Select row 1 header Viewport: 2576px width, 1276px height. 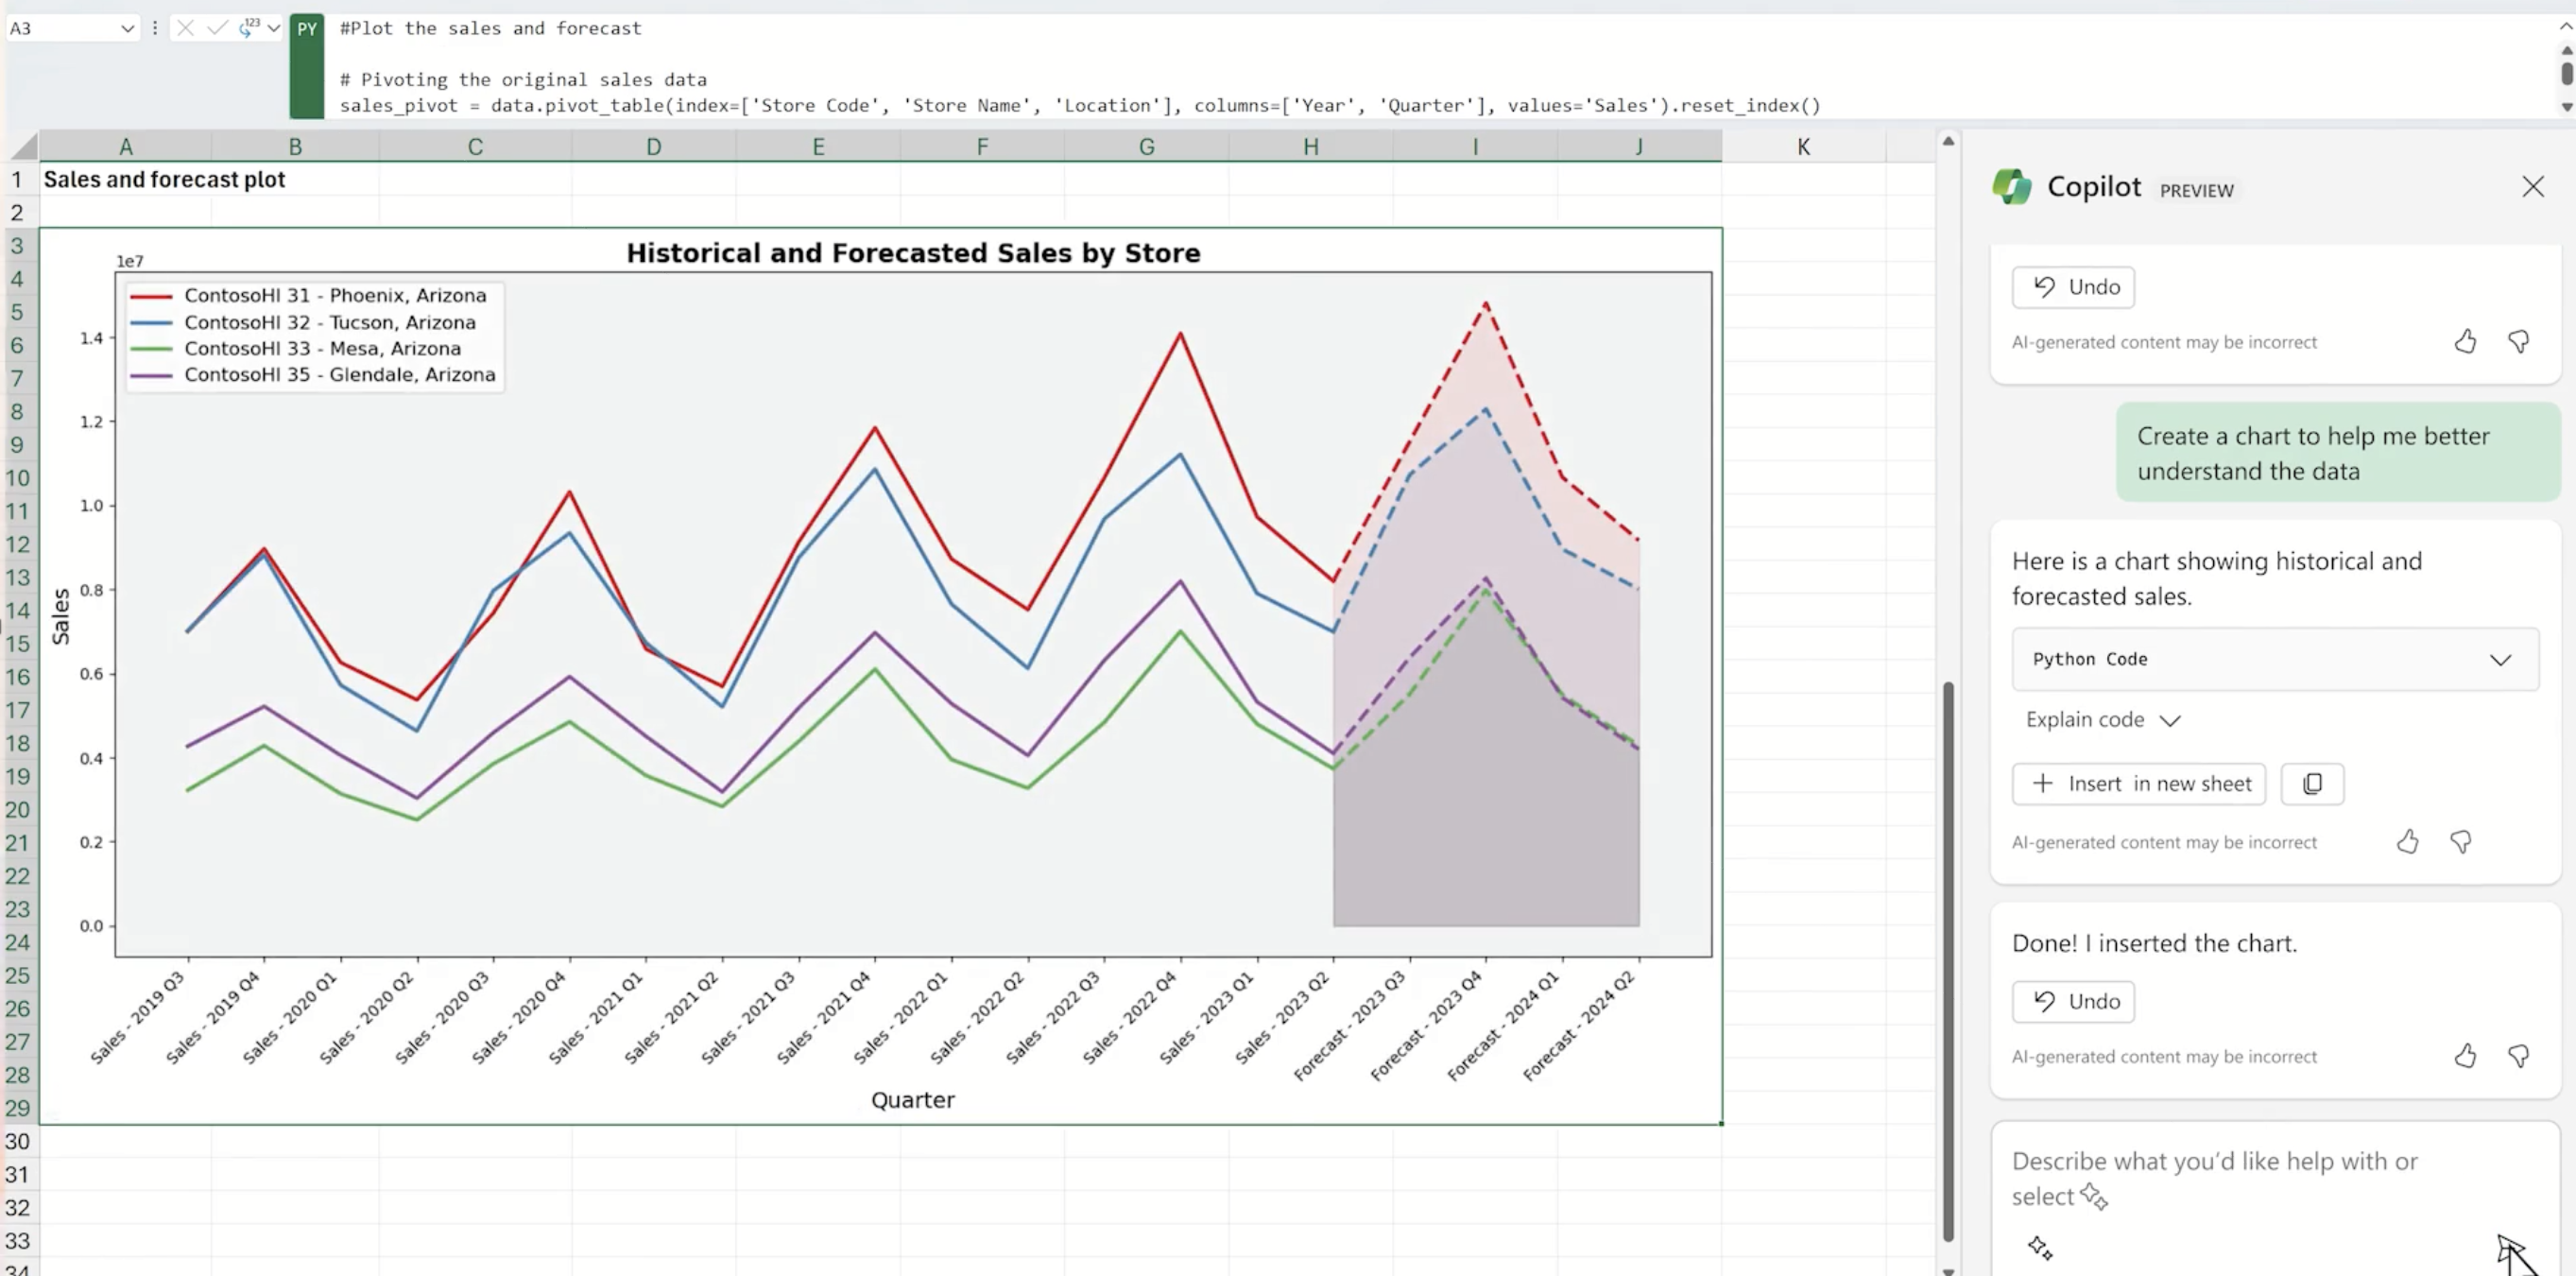[18, 180]
